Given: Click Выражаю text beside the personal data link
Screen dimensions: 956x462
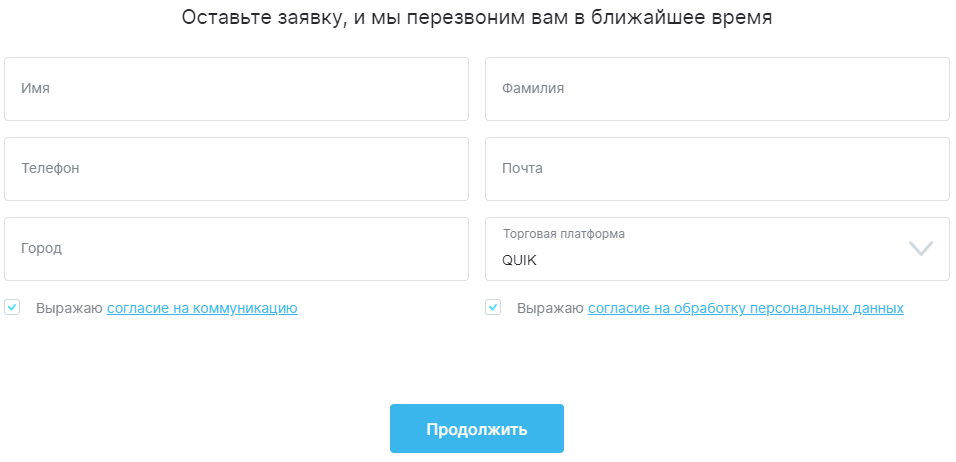Looking at the screenshot, I should tap(550, 308).
